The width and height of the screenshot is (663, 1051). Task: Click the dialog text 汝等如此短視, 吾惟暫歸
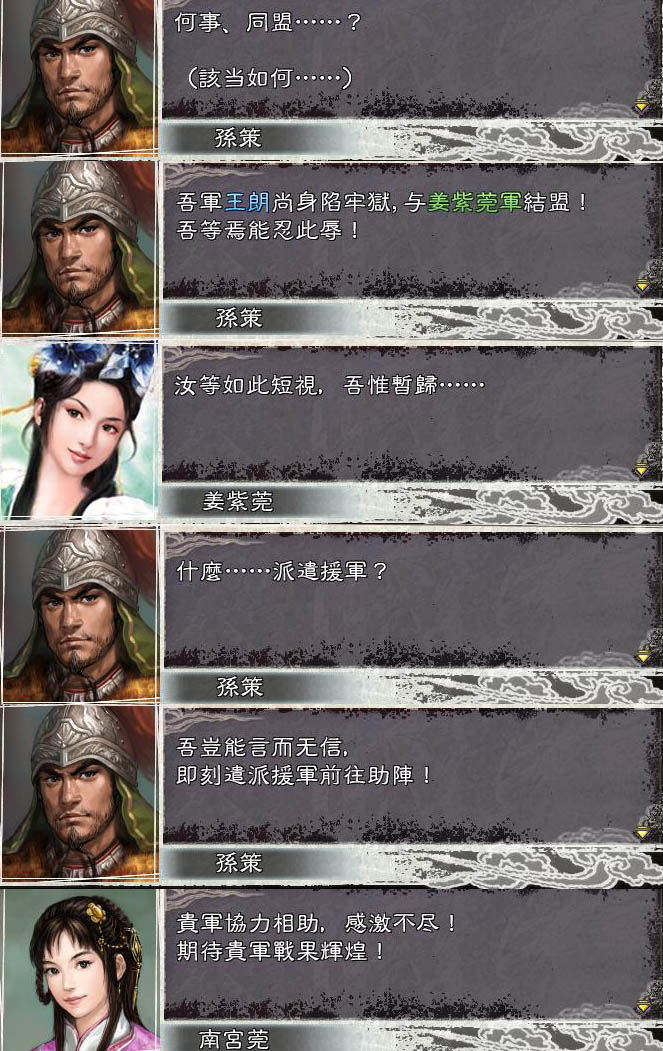[x=329, y=385]
